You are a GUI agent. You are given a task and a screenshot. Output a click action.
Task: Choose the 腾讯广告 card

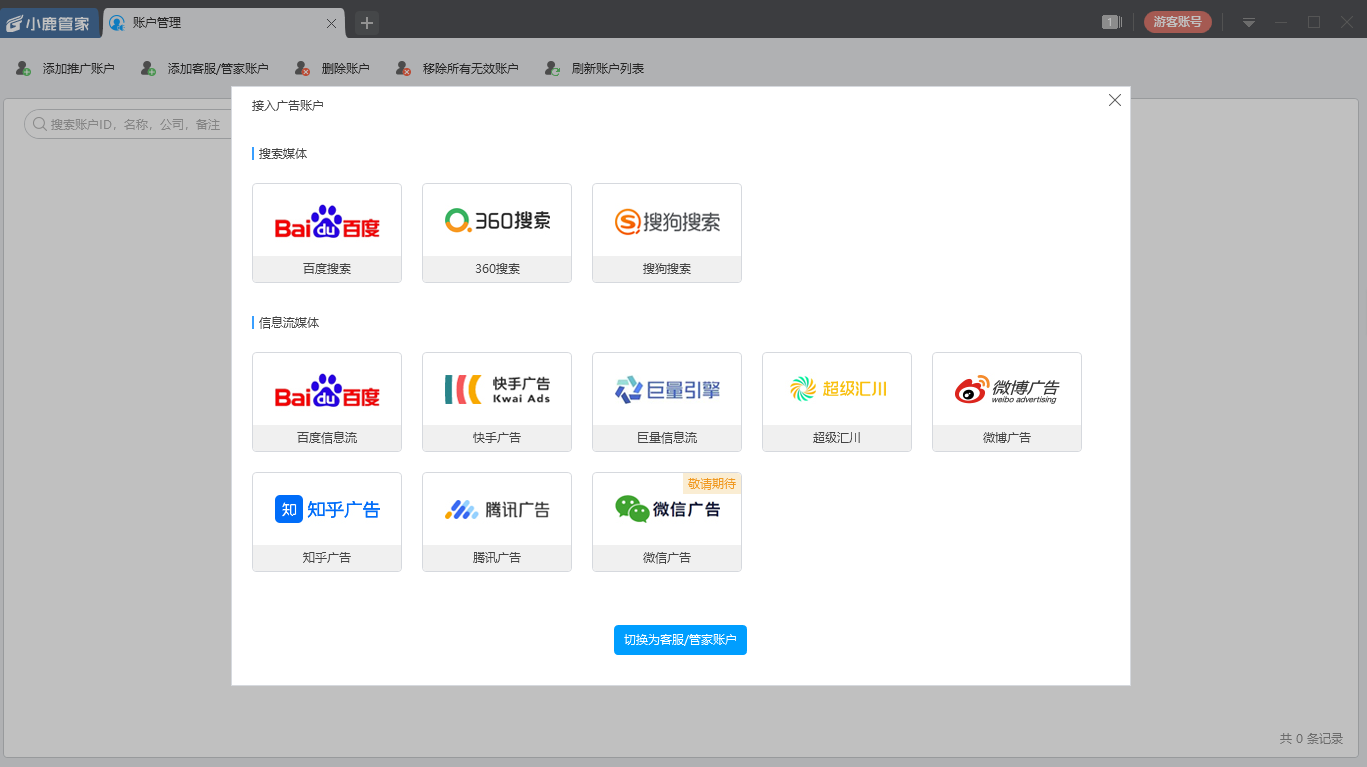[x=497, y=522]
